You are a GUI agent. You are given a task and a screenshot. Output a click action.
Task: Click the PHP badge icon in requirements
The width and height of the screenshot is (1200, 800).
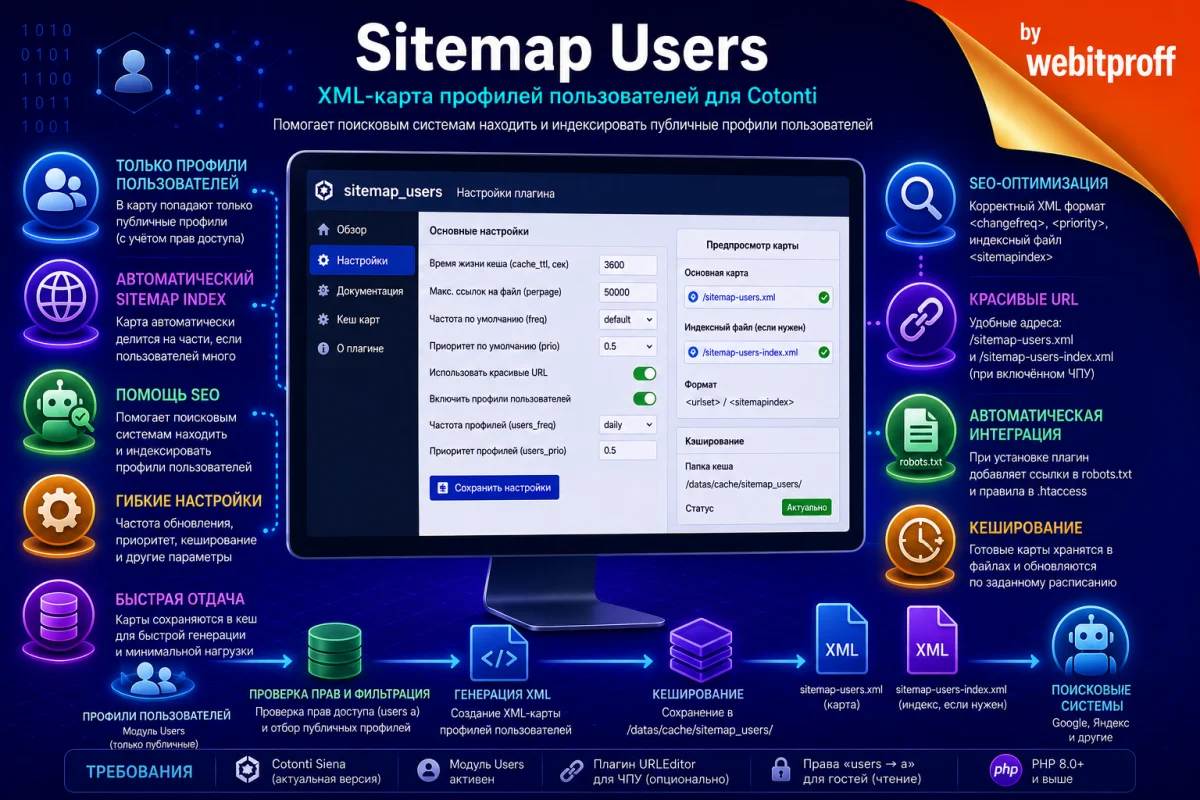point(1004,770)
